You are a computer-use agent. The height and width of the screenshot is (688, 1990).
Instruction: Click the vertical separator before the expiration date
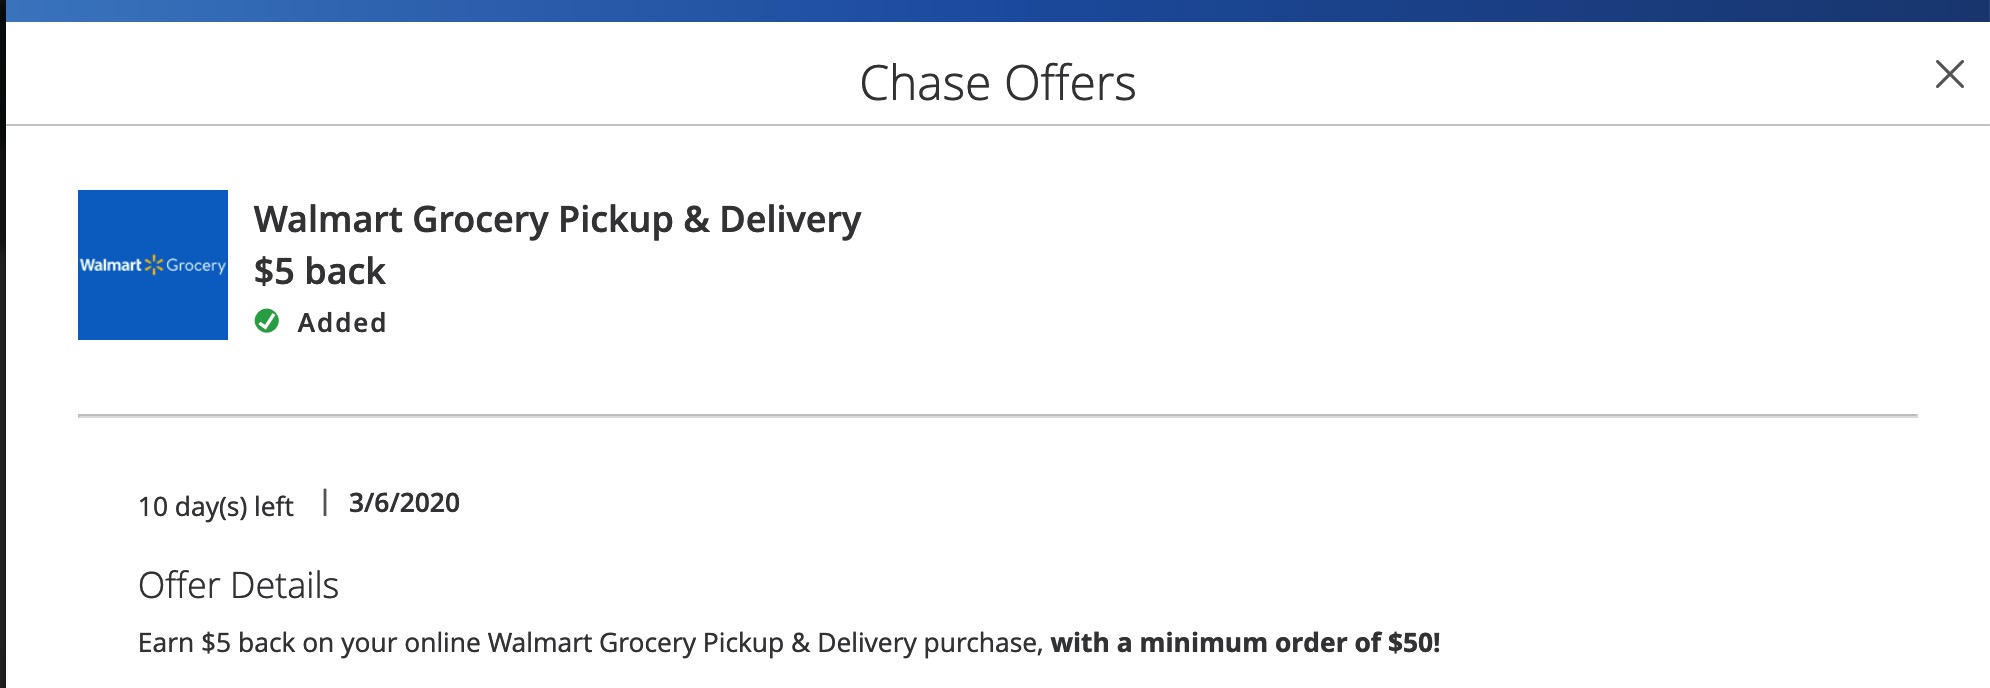[325, 502]
